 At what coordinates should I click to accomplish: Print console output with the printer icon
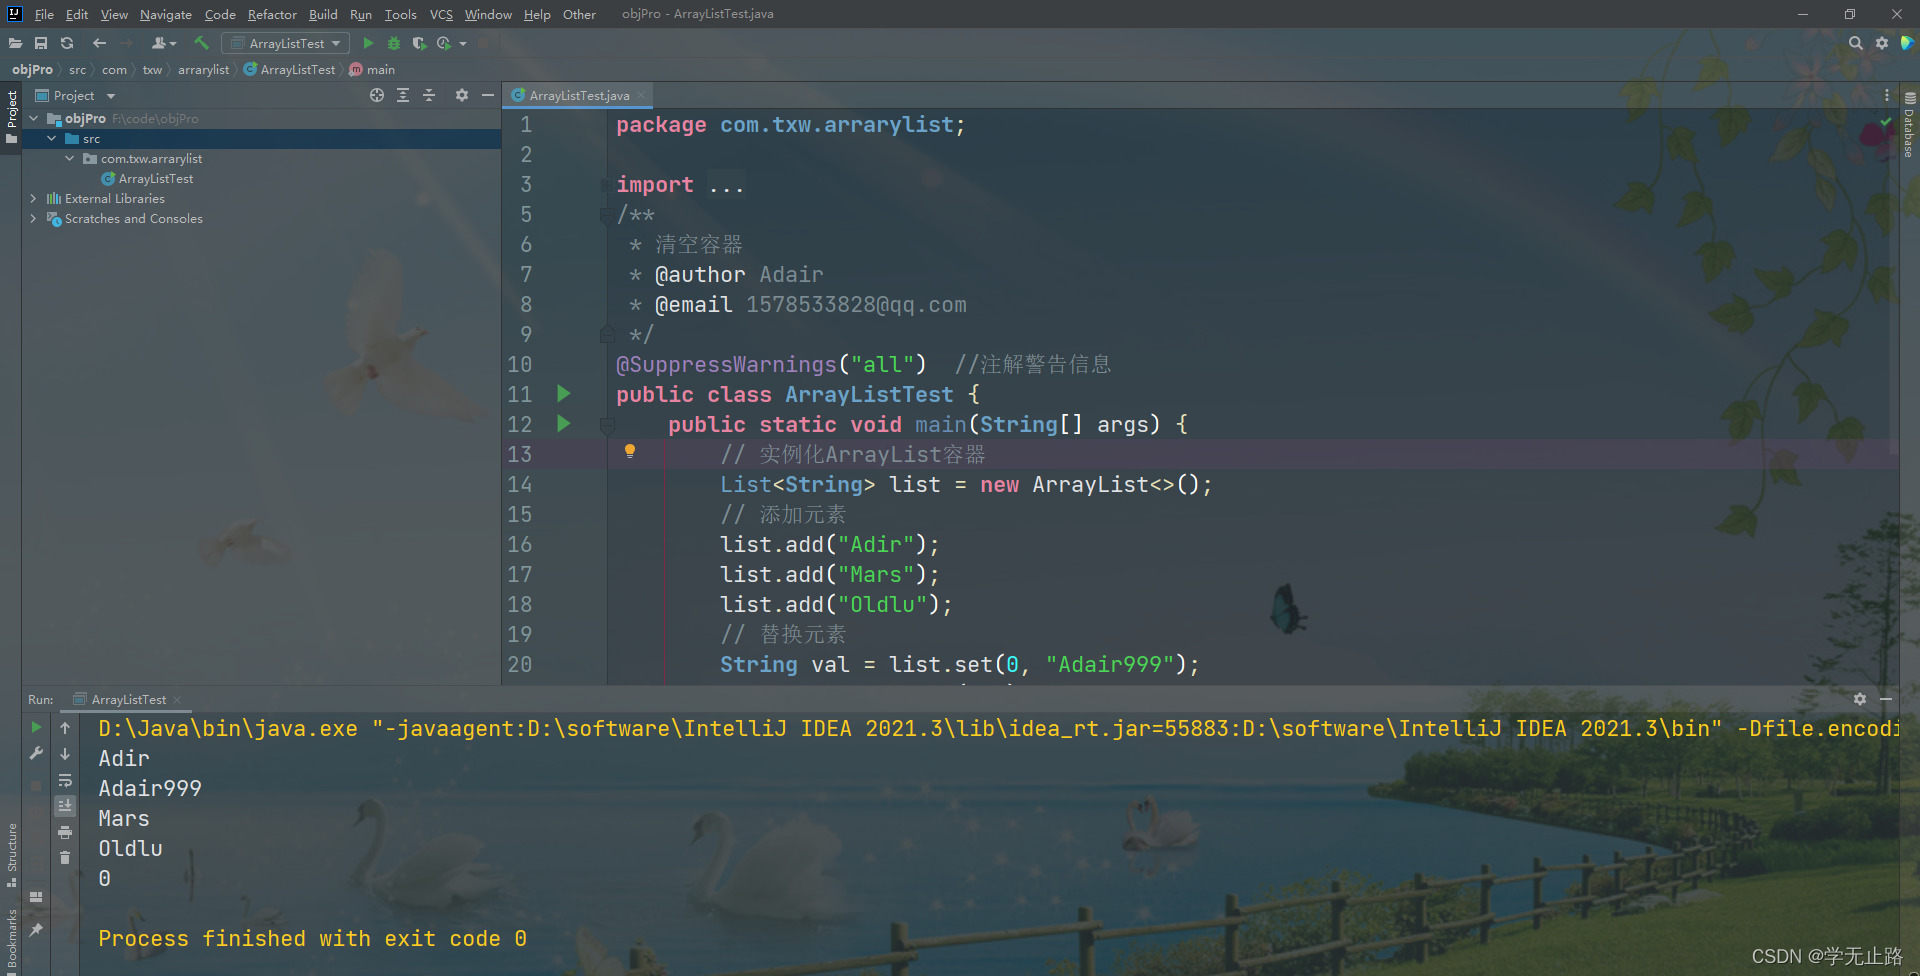tap(65, 832)
